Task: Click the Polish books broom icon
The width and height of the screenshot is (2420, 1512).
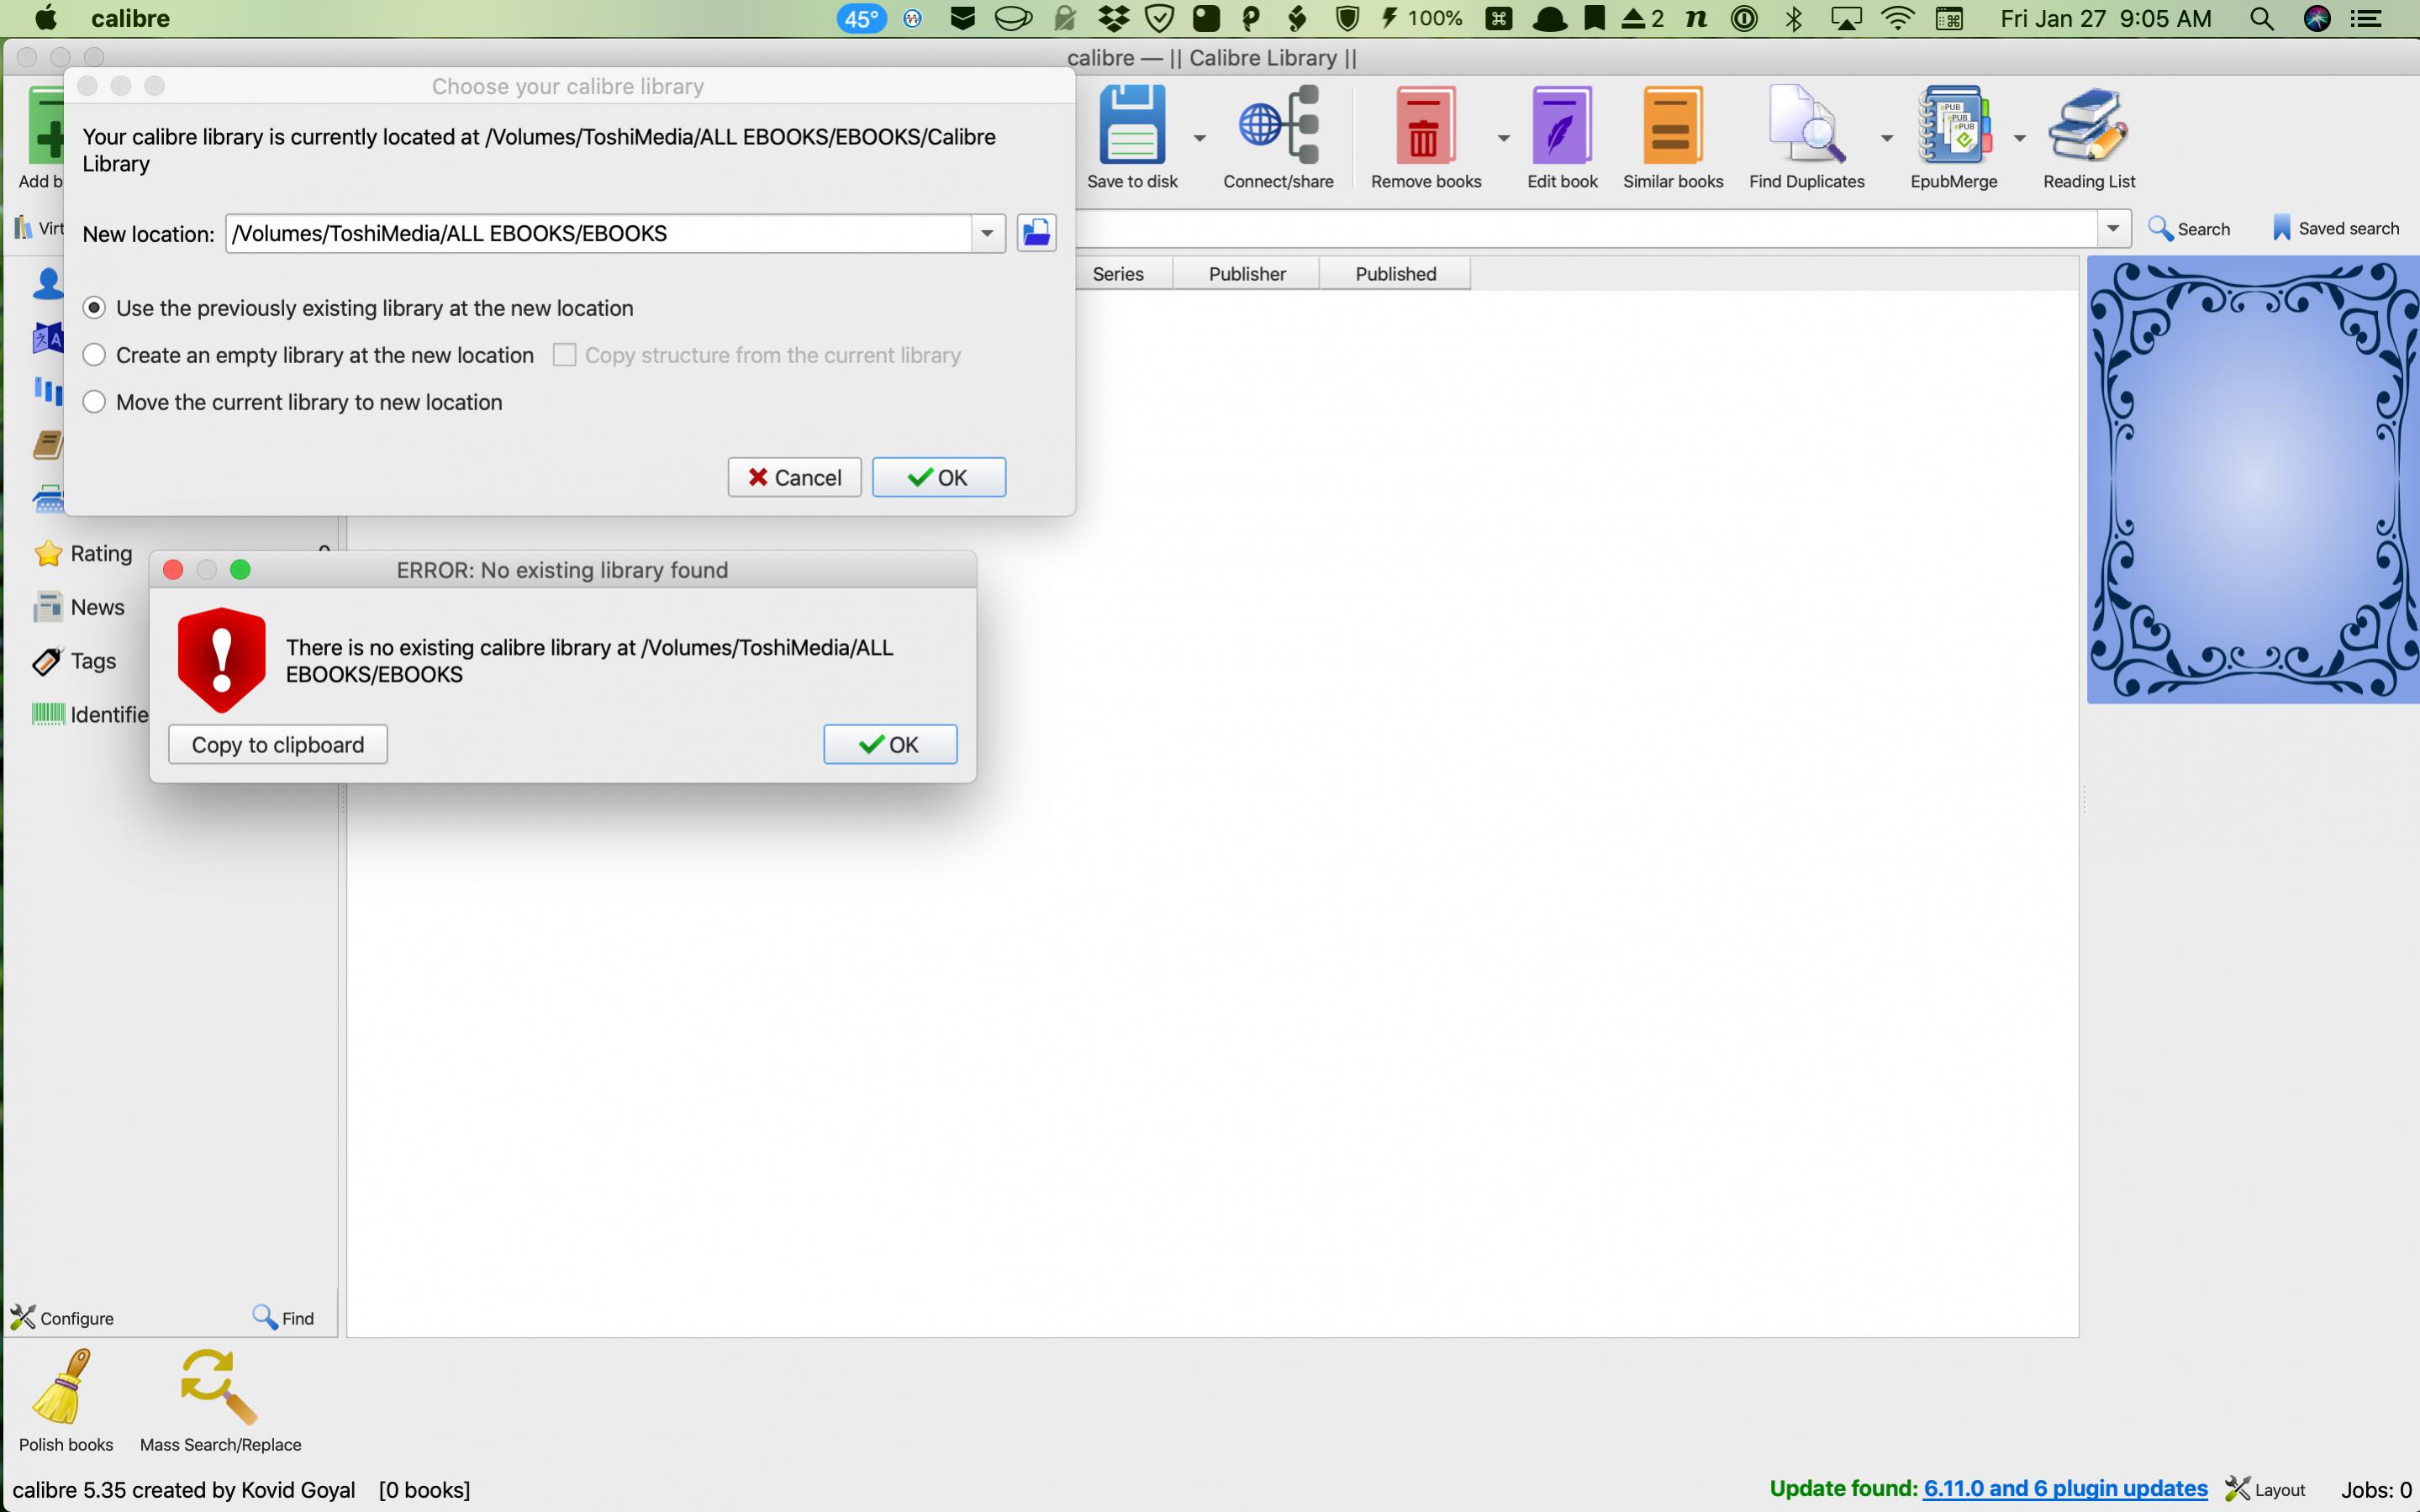Action: click(x=64, y=1387)
